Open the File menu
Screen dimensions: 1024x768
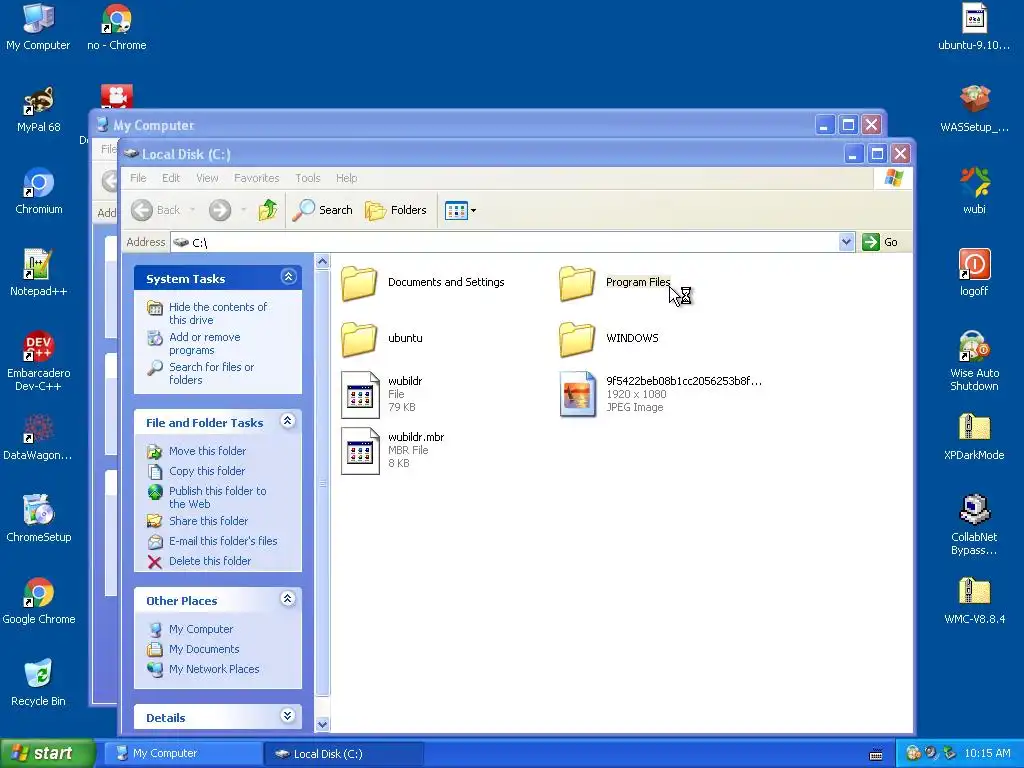click(138, 178)
